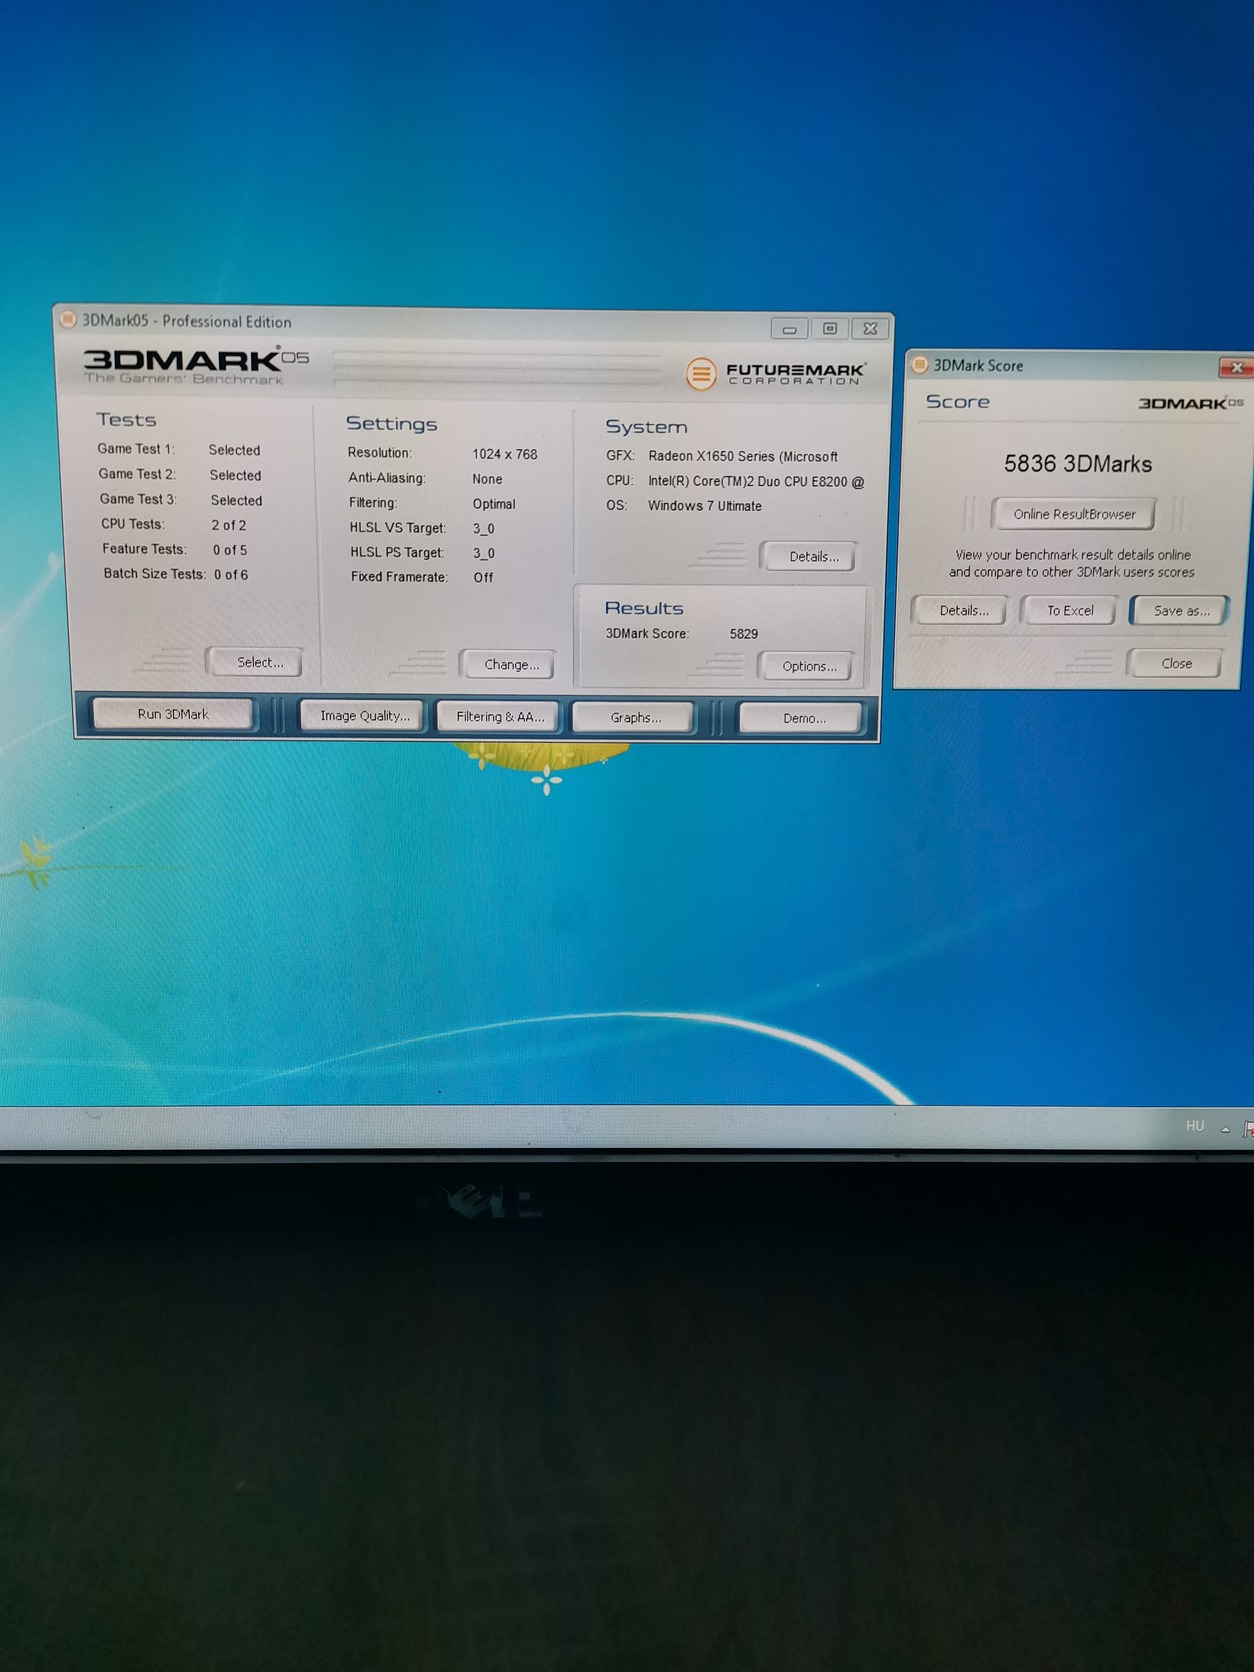1254x1672 pixels.
Task: Open Options in the Results section
Action: point(808,666)
